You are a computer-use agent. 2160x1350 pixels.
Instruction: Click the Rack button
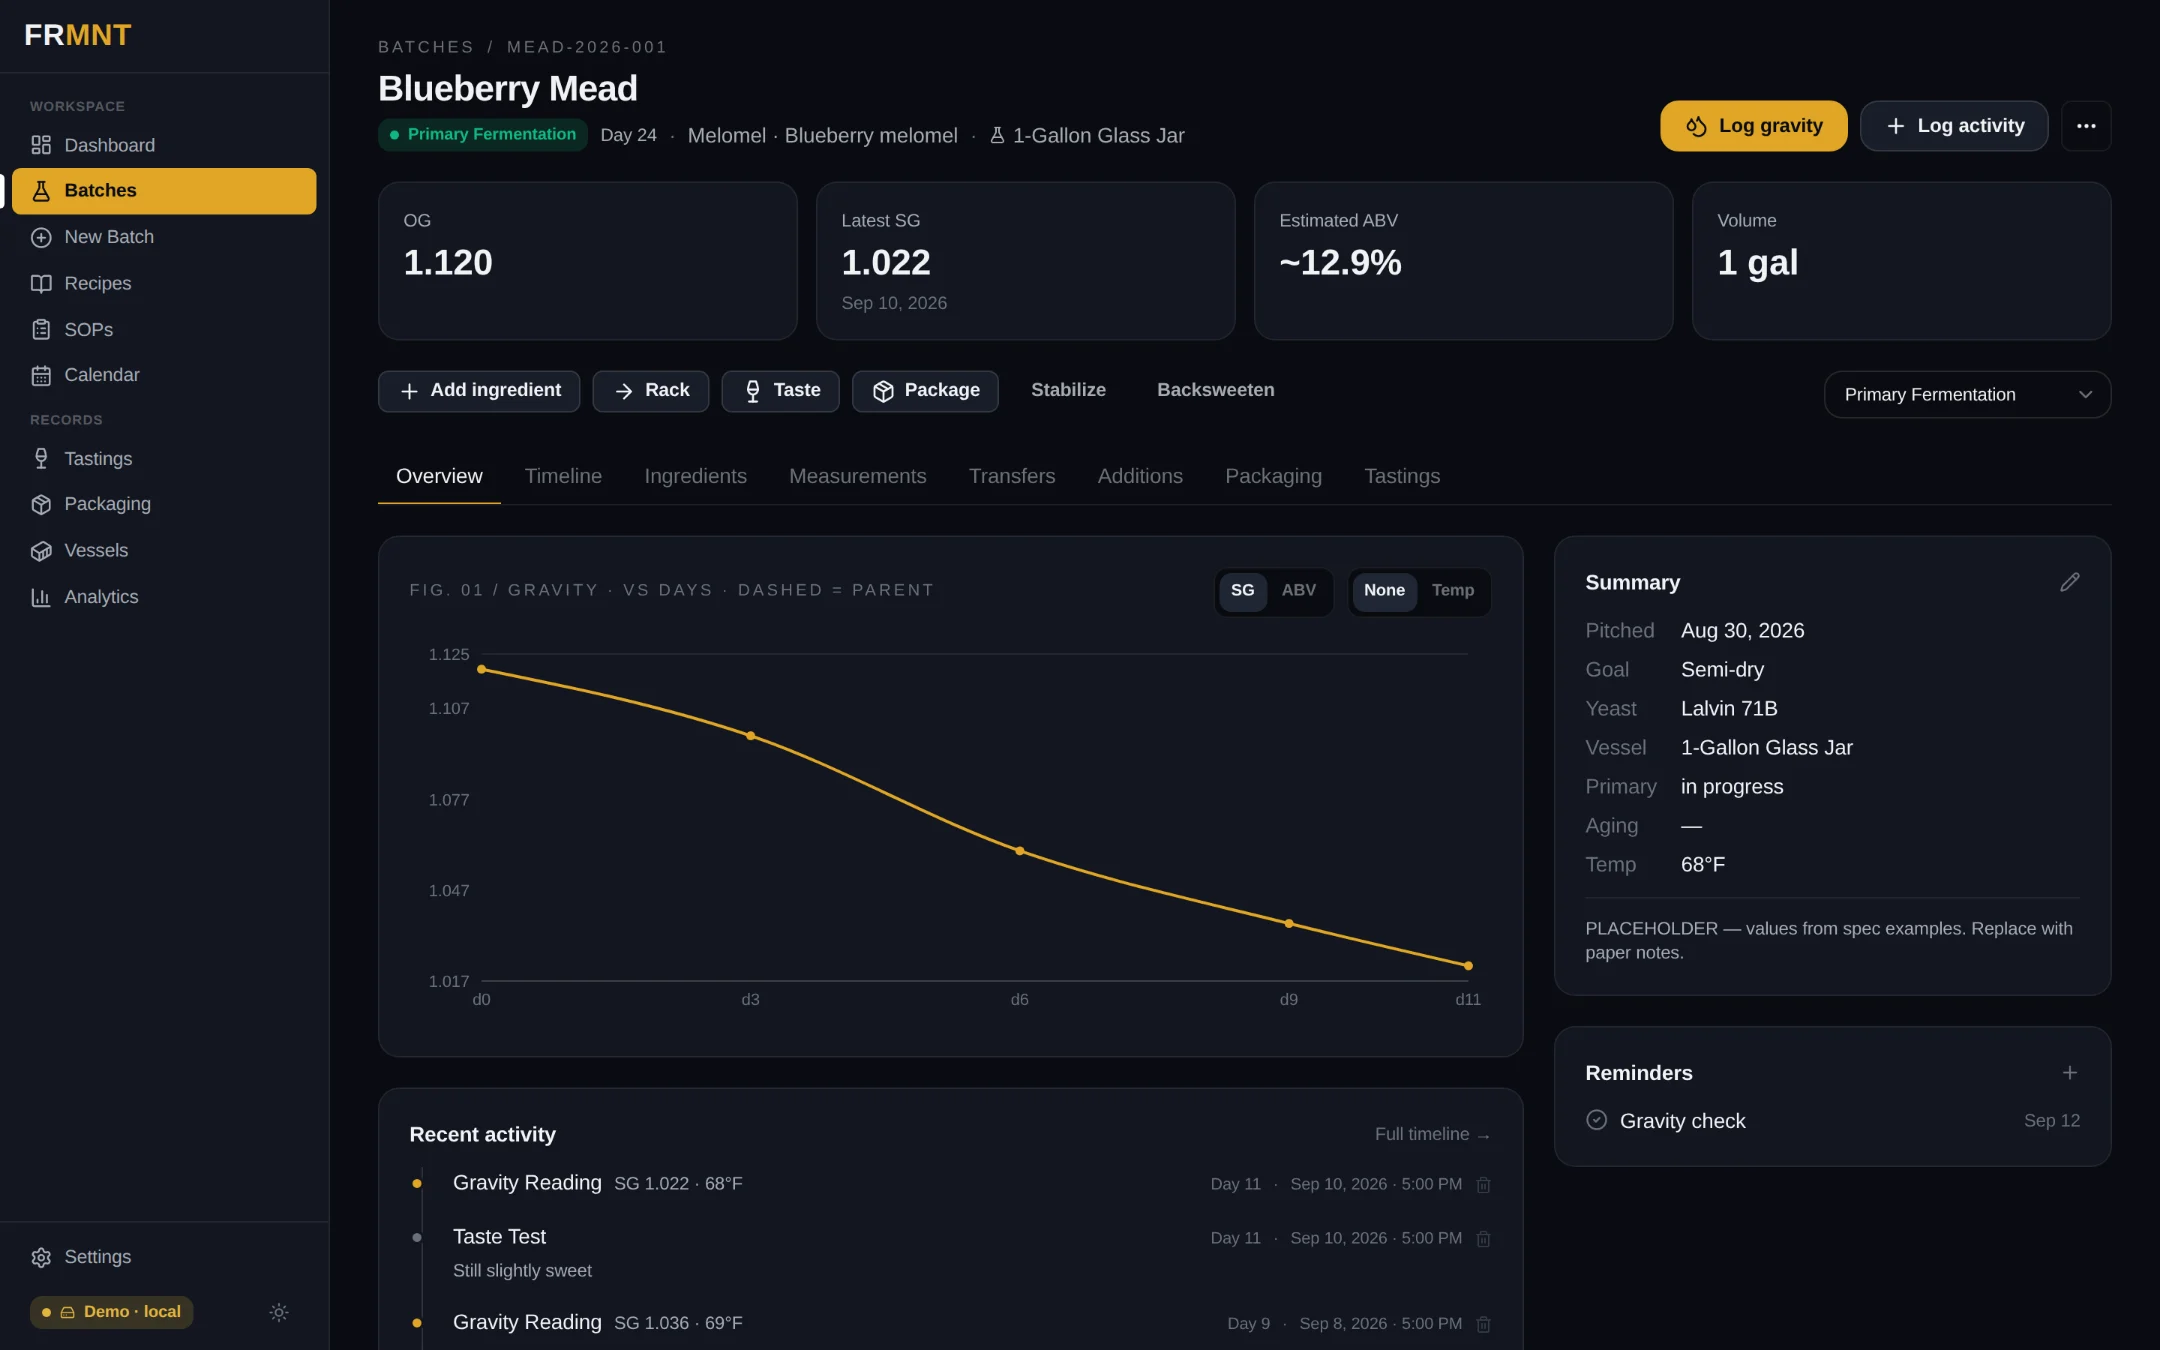650,391
